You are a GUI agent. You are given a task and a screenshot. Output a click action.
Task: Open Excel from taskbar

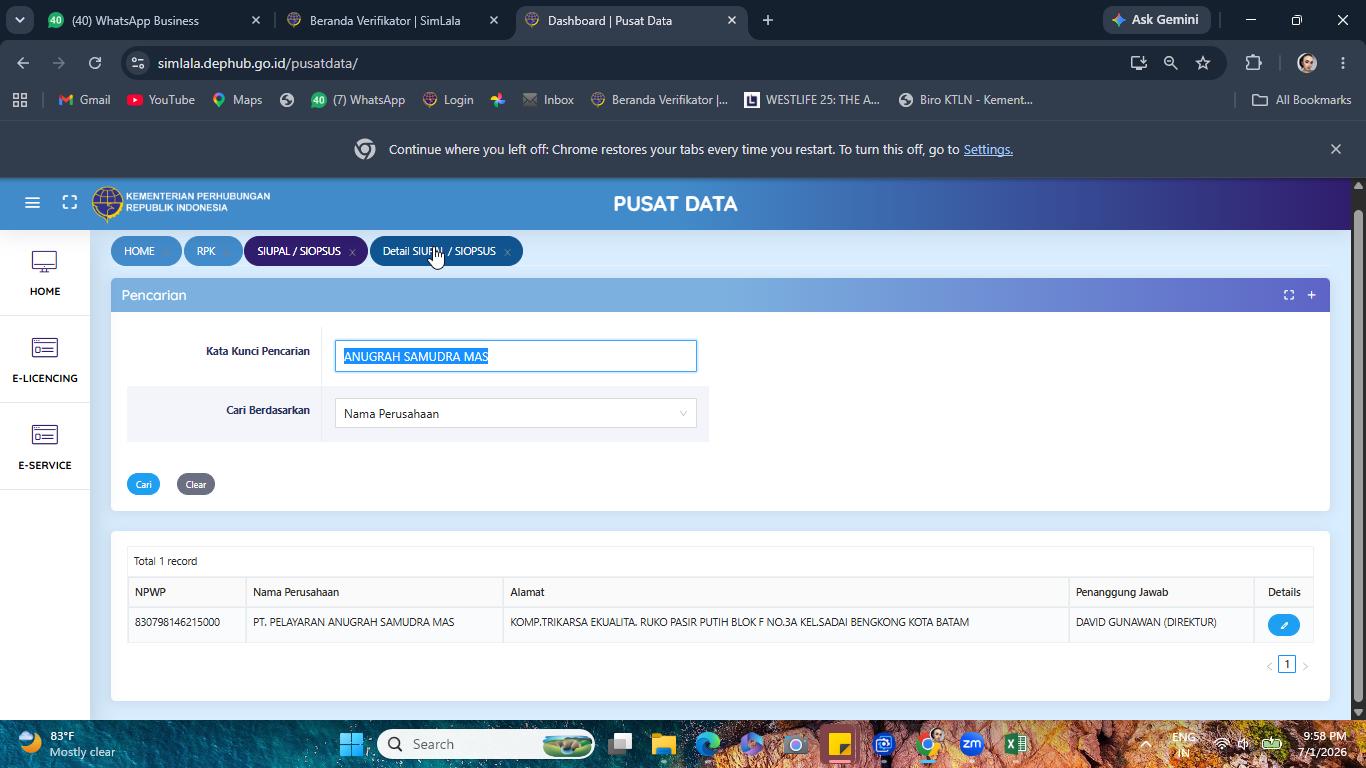pyautogui.click(x=1016, y=744)
